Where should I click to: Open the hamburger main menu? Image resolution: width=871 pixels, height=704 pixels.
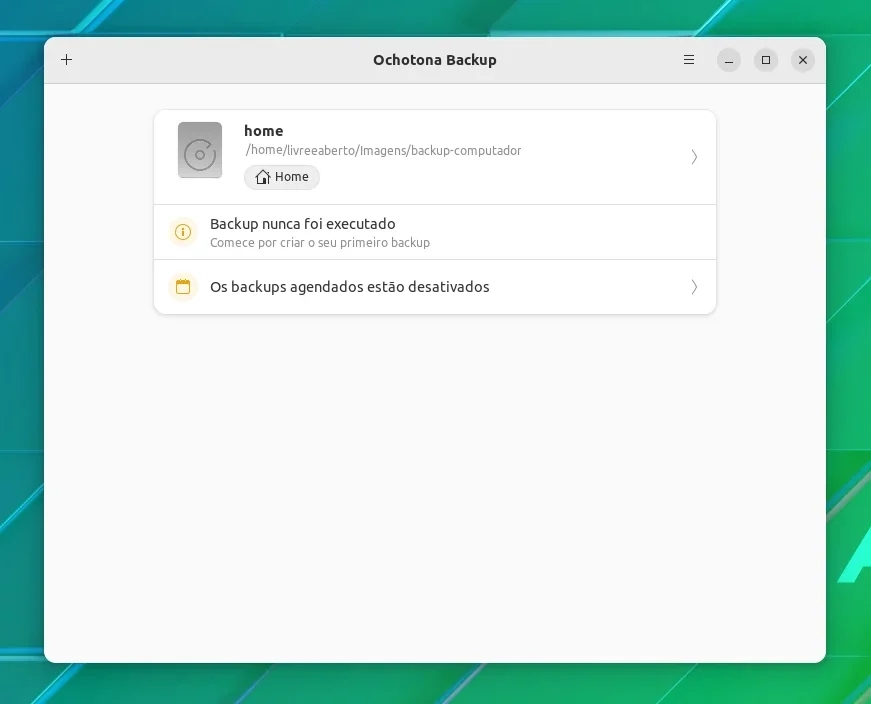pos(689,59)
